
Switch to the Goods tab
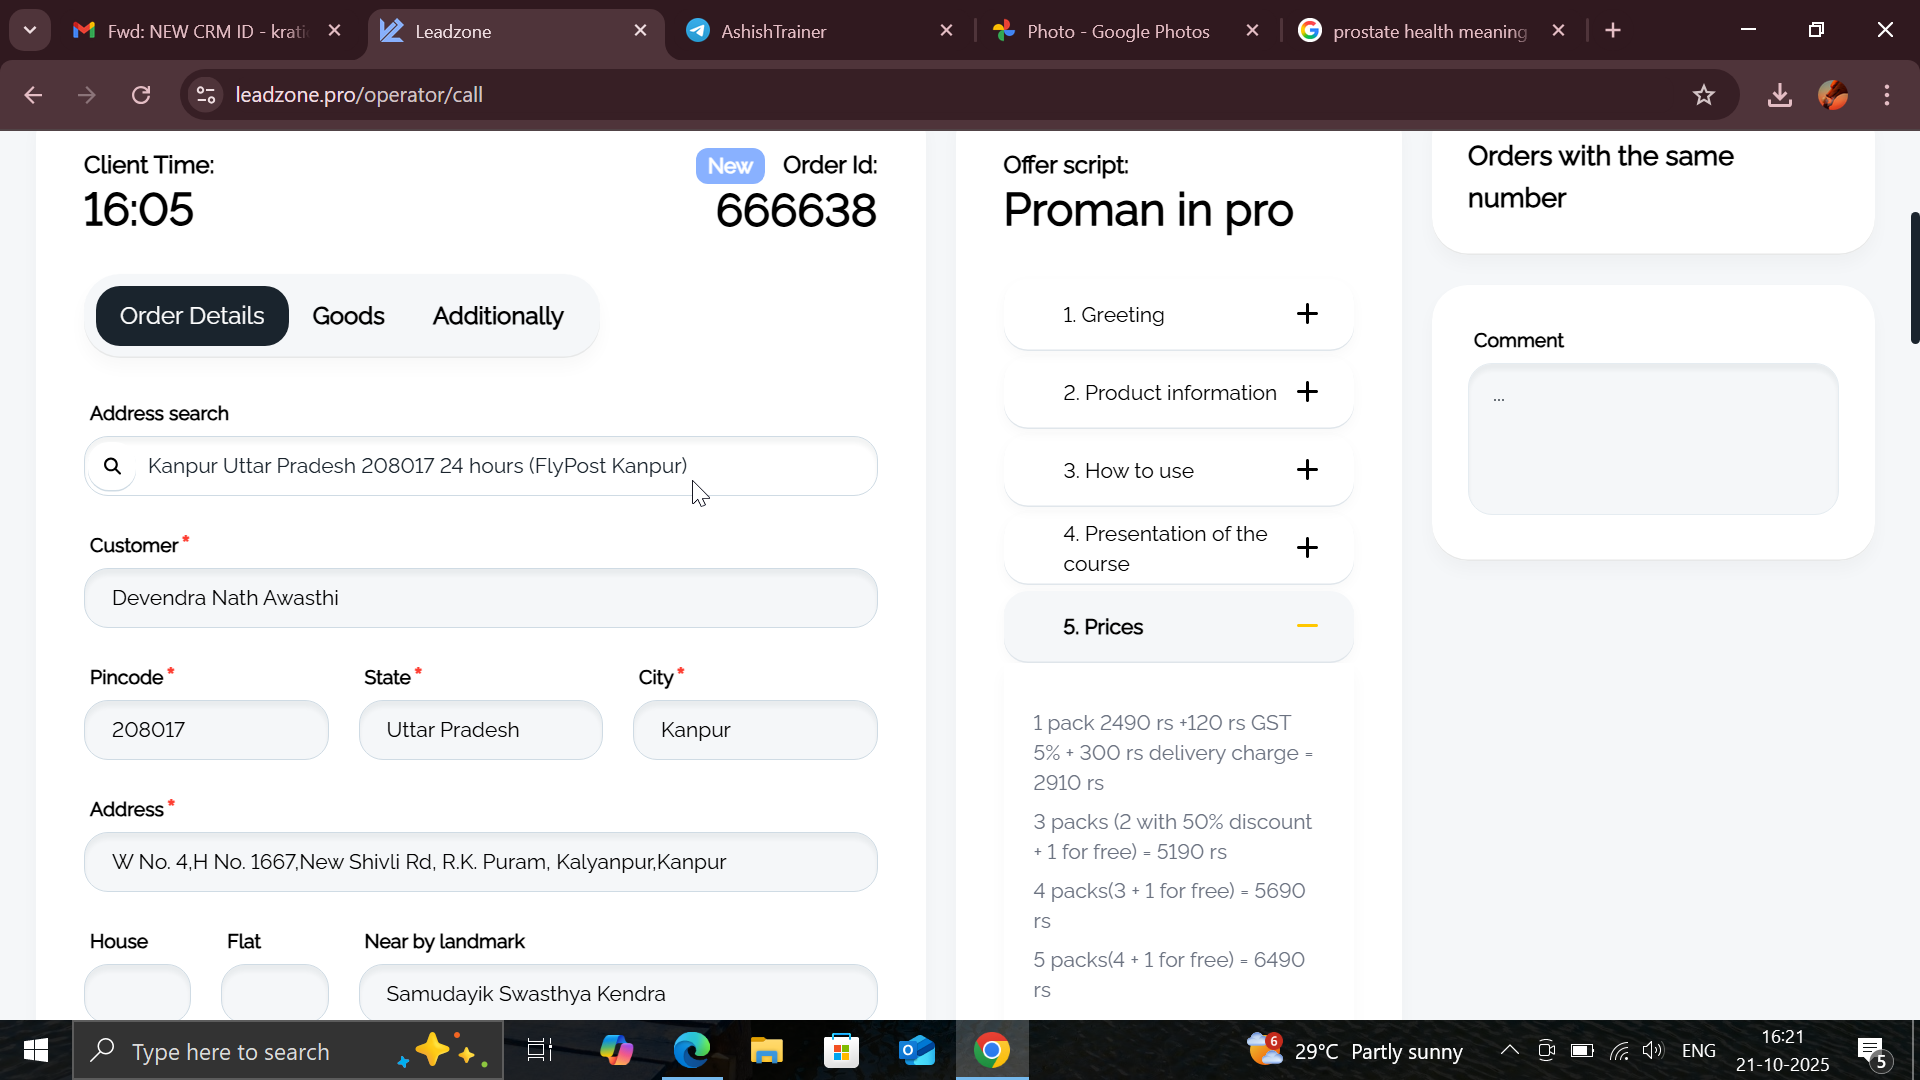coord(348,316)
